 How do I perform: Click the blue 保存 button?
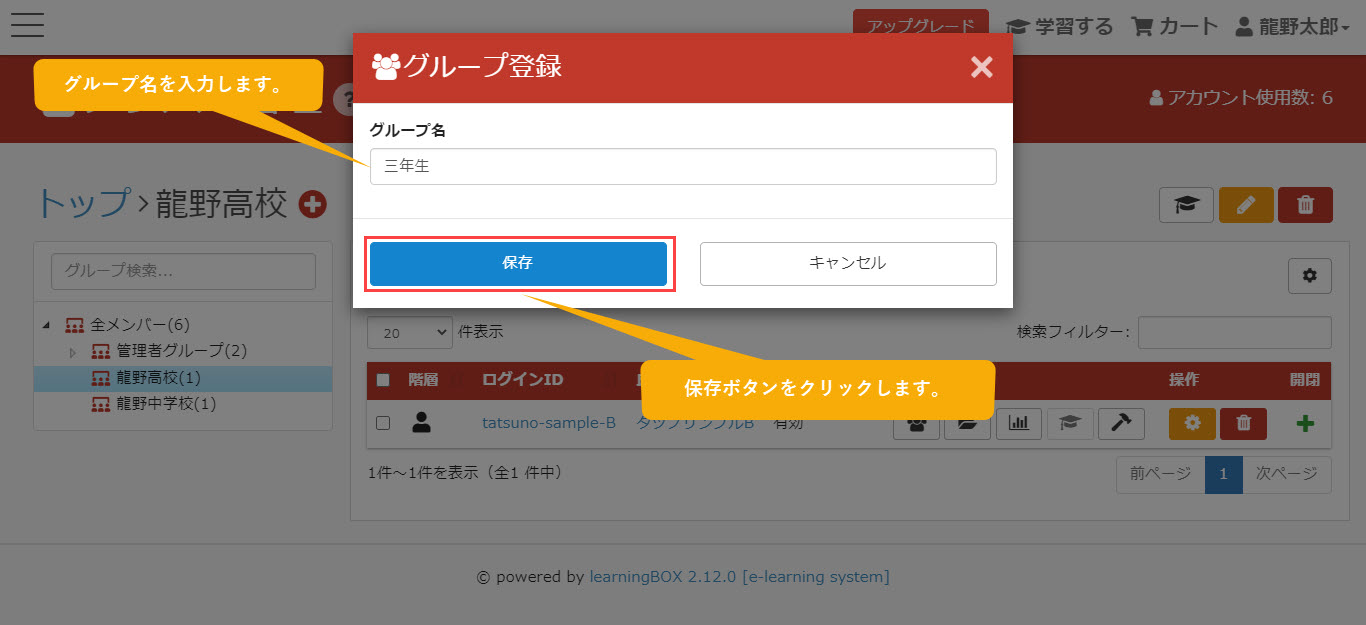518,264
